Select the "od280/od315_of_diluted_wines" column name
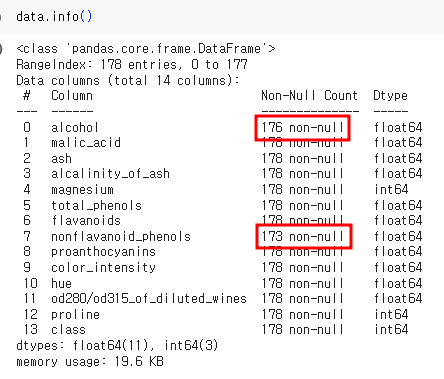This screenshot has height=379, width=444. [x=149, y=299]
